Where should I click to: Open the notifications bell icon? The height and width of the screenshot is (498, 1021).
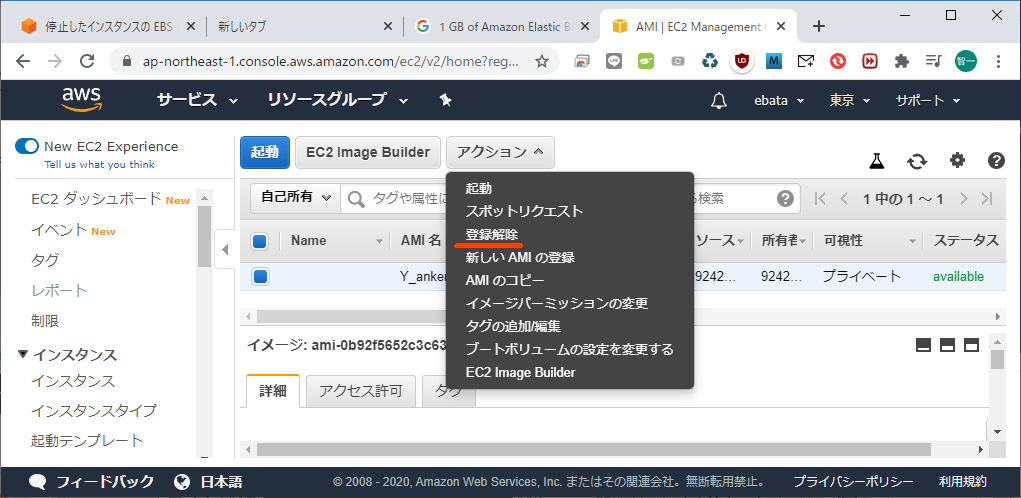point(719,101)
